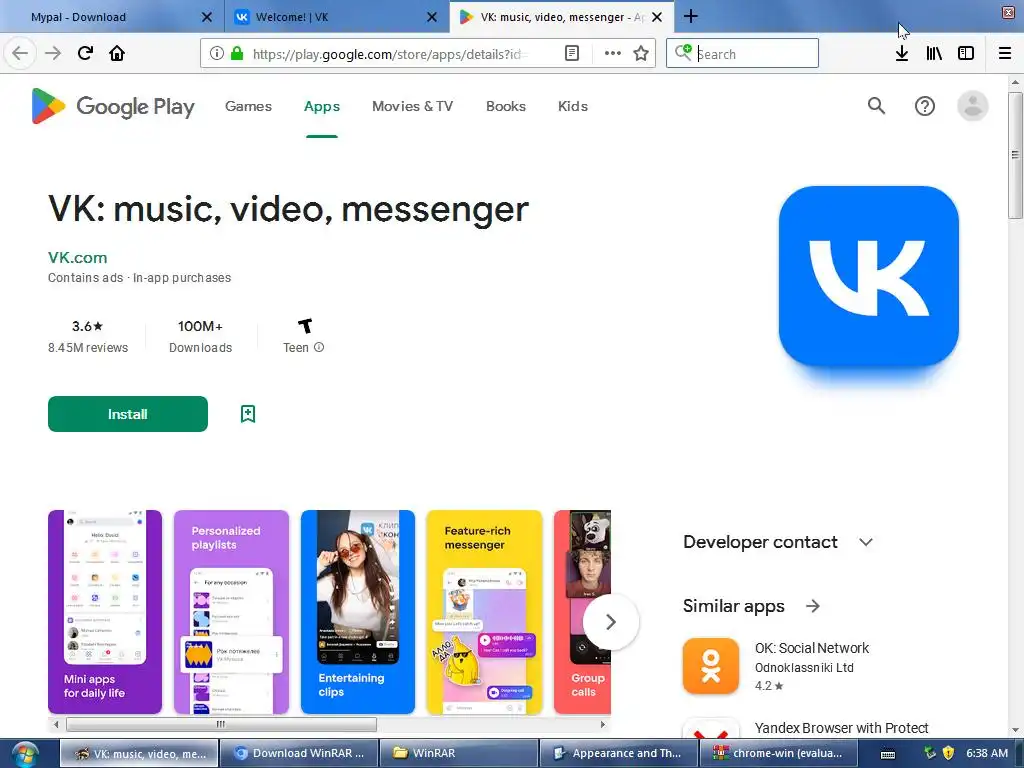The width and height of the screenshot is (1024, 768).
Task: Reload the current page
Action: point(85,53)
